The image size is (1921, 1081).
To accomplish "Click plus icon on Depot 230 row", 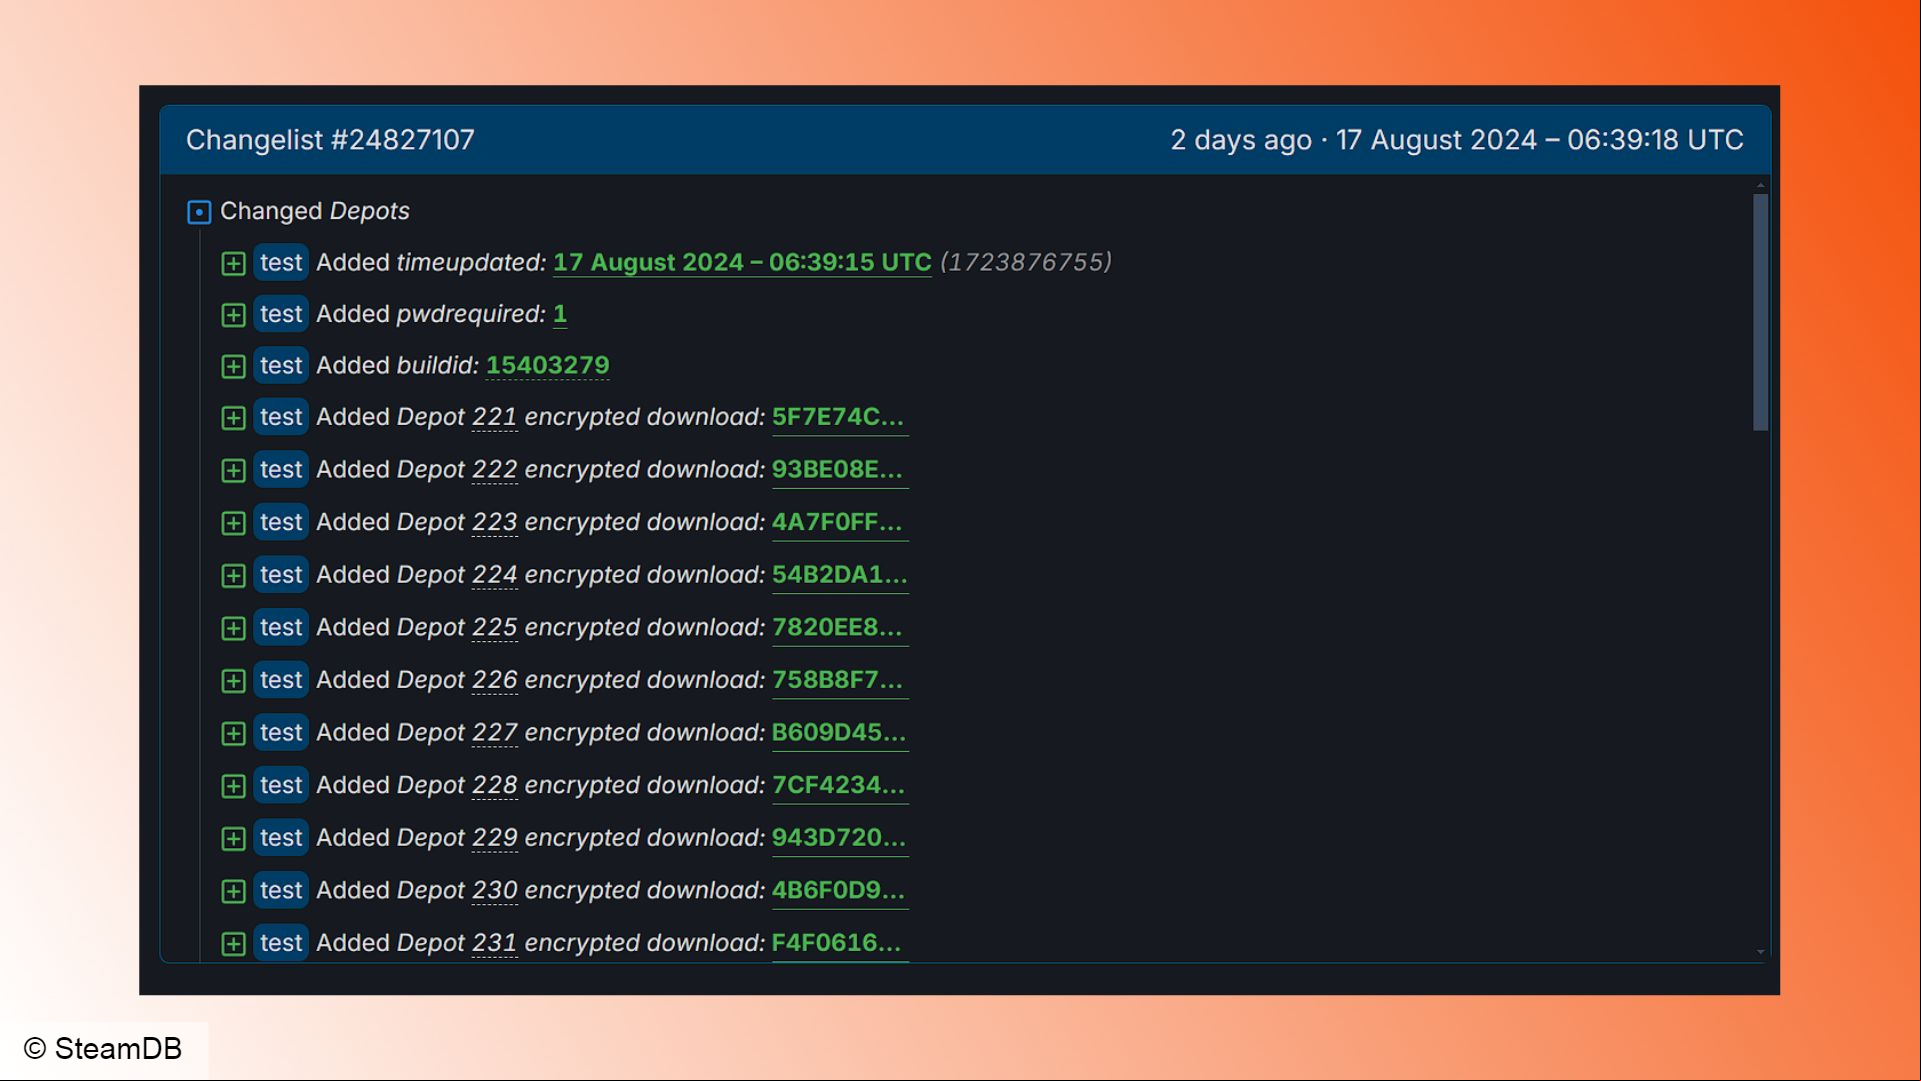I will 233,891.
